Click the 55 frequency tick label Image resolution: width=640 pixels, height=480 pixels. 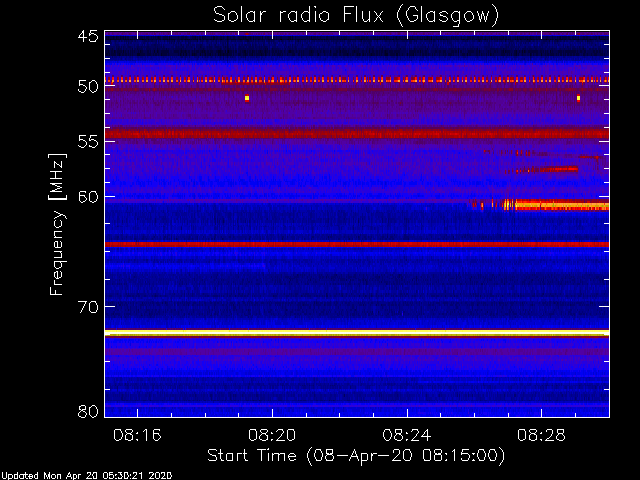(88, 142)
